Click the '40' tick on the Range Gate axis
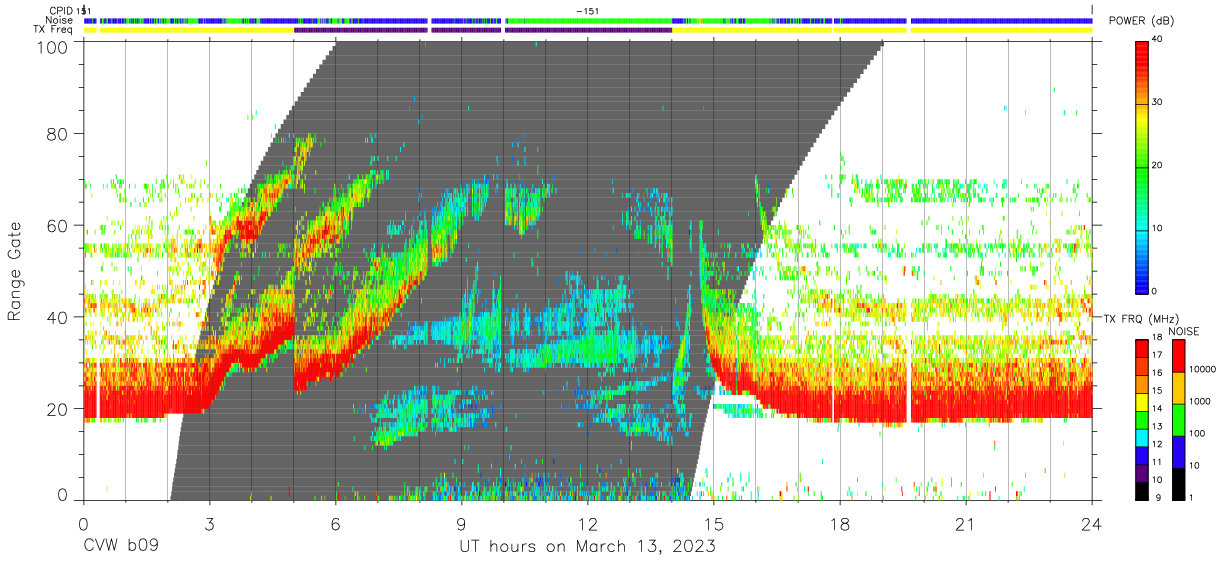The image size is (1228, 567). pyautogui.click(x=57, y=317)
